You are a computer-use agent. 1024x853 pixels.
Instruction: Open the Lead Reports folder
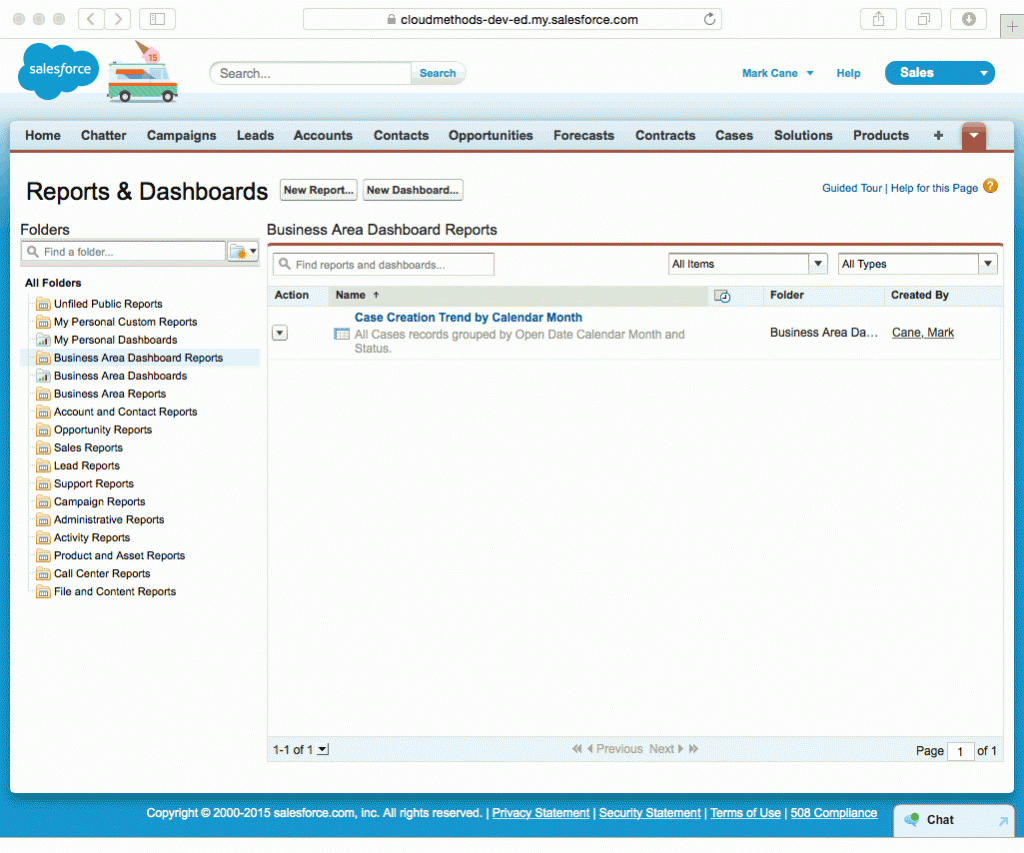point(87,466)
